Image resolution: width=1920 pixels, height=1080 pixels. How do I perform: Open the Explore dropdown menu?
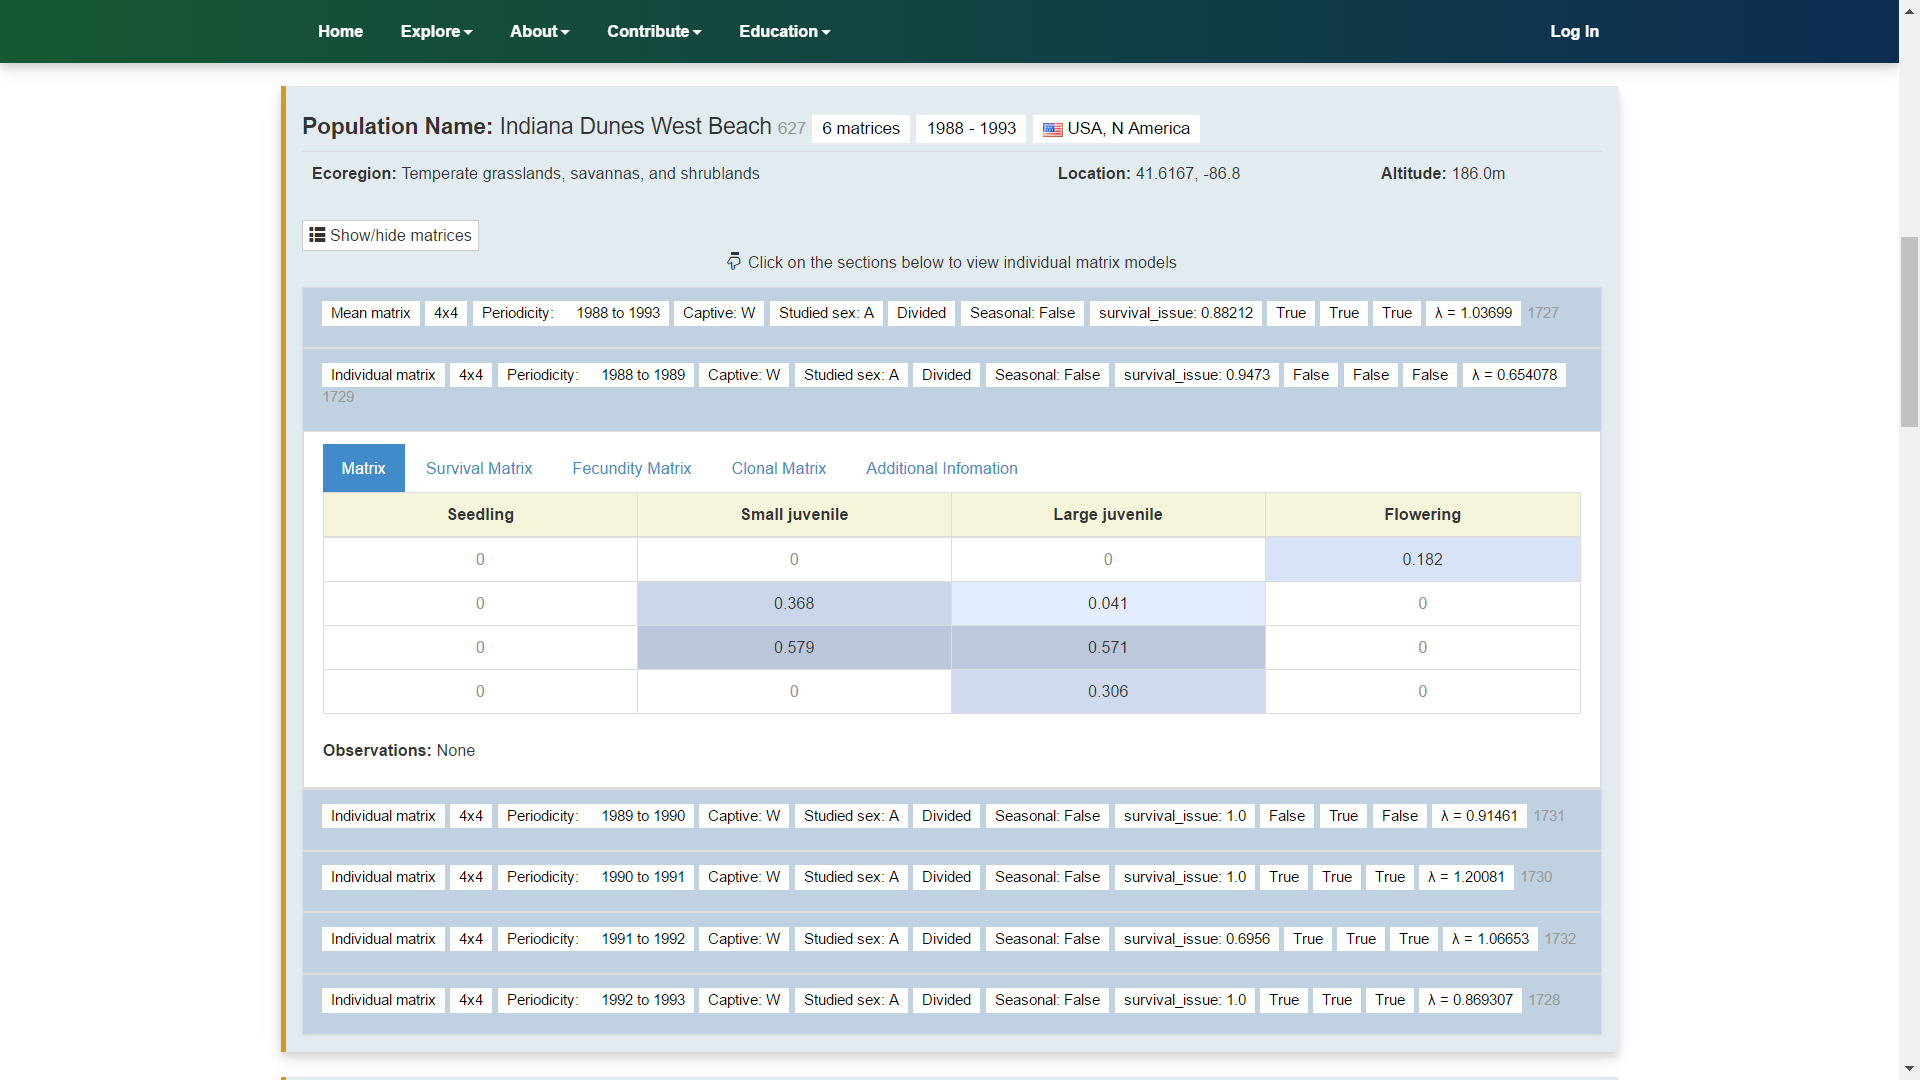click(x=436, y=31)
